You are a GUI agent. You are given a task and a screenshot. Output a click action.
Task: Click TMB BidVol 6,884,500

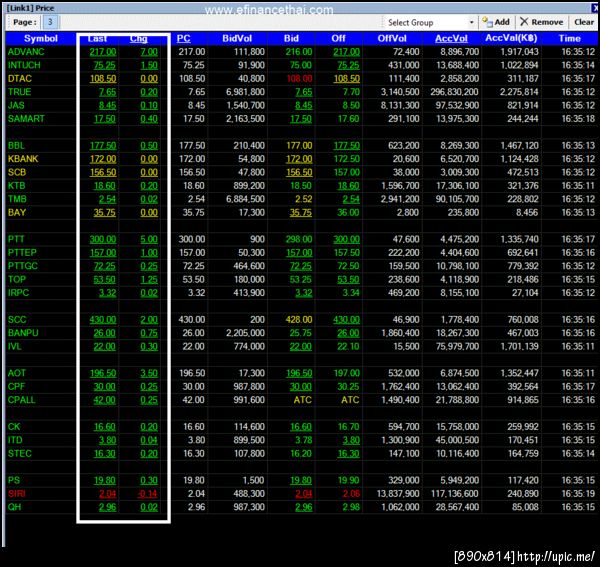[245, 199]
